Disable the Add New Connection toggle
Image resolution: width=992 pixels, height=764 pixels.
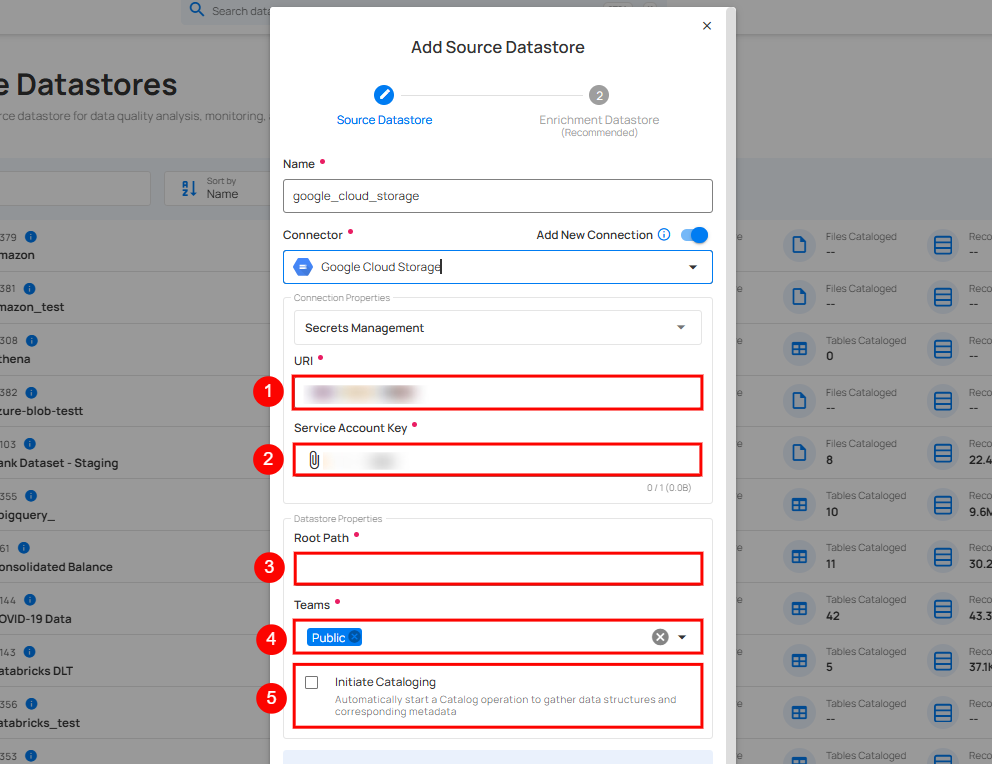tap(693, 234)
